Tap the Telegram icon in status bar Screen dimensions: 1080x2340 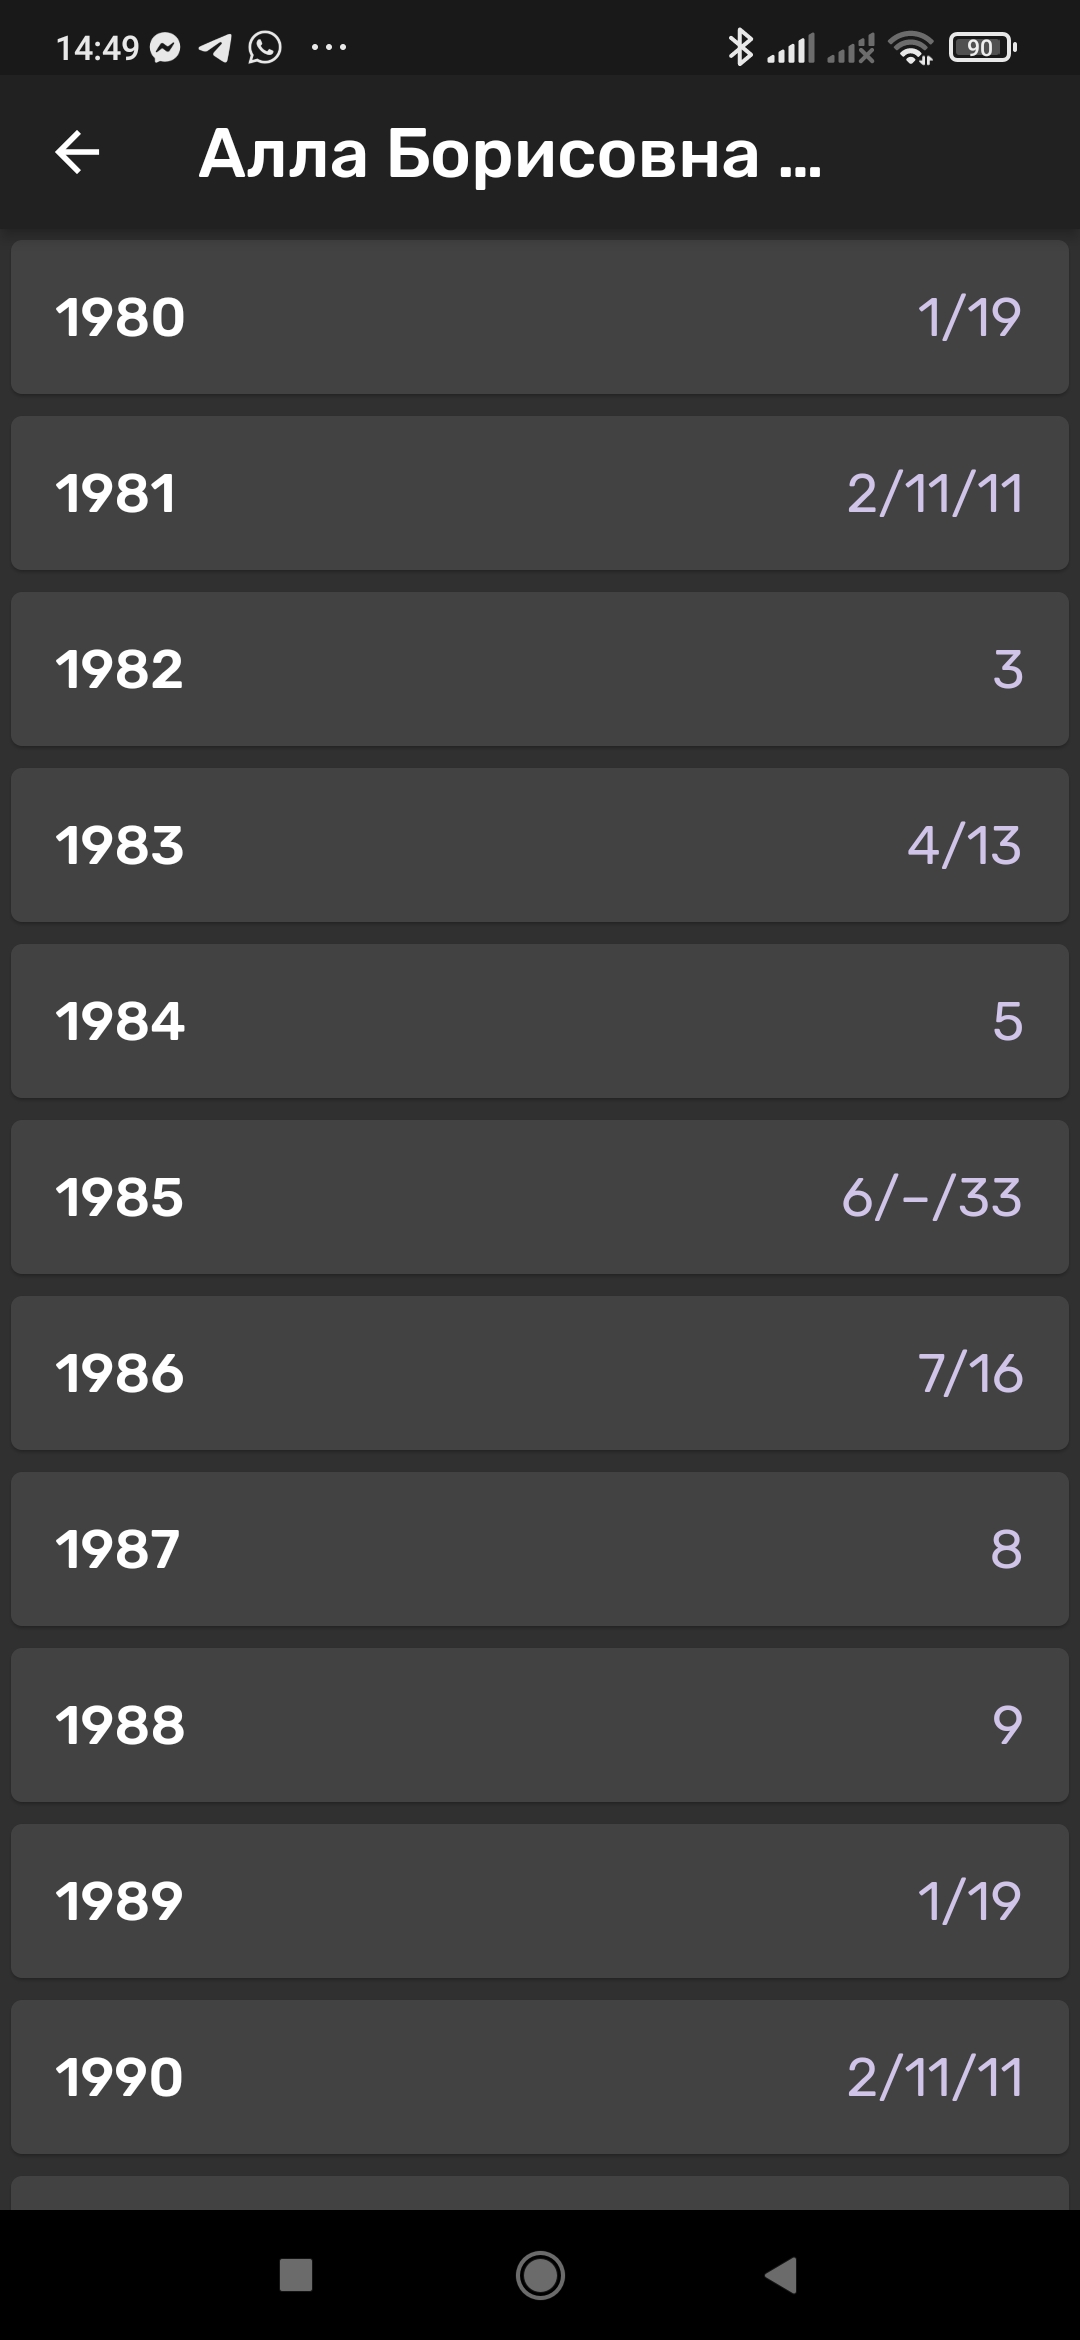tap(215, 47)
